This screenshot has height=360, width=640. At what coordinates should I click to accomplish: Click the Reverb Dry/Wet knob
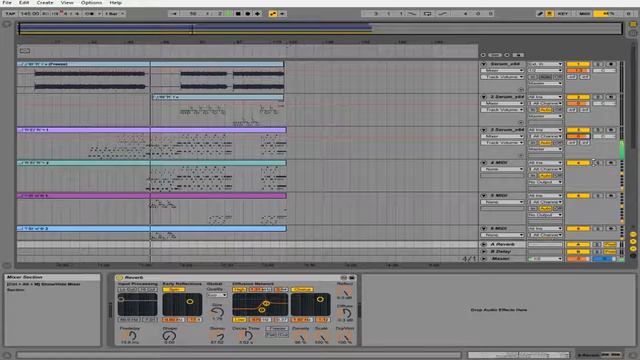(345, 338)
